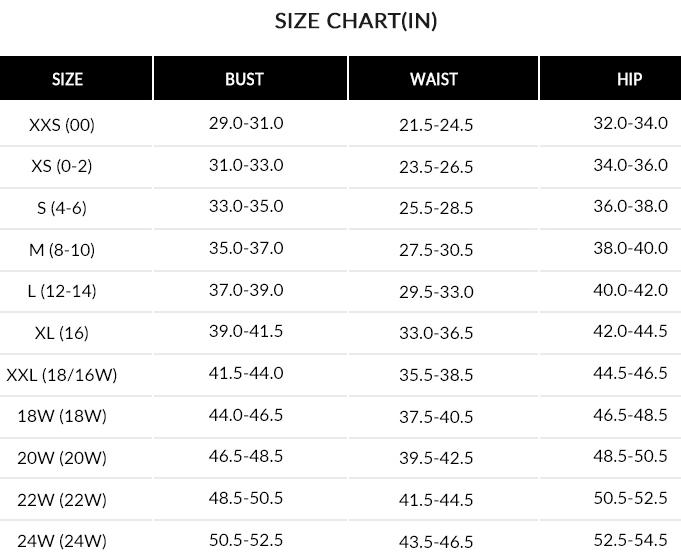Click the L (12-14) size label
The width and height of the screenshot is (681, 557).
(x=62, y=291)
